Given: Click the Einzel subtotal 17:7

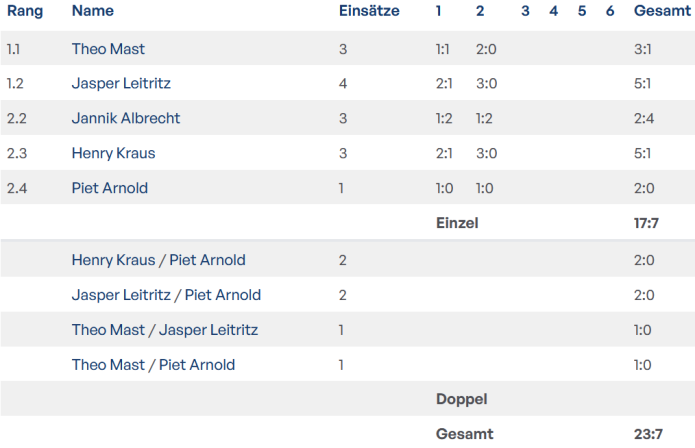Looking at the screenshot, I should coord(646,223).
